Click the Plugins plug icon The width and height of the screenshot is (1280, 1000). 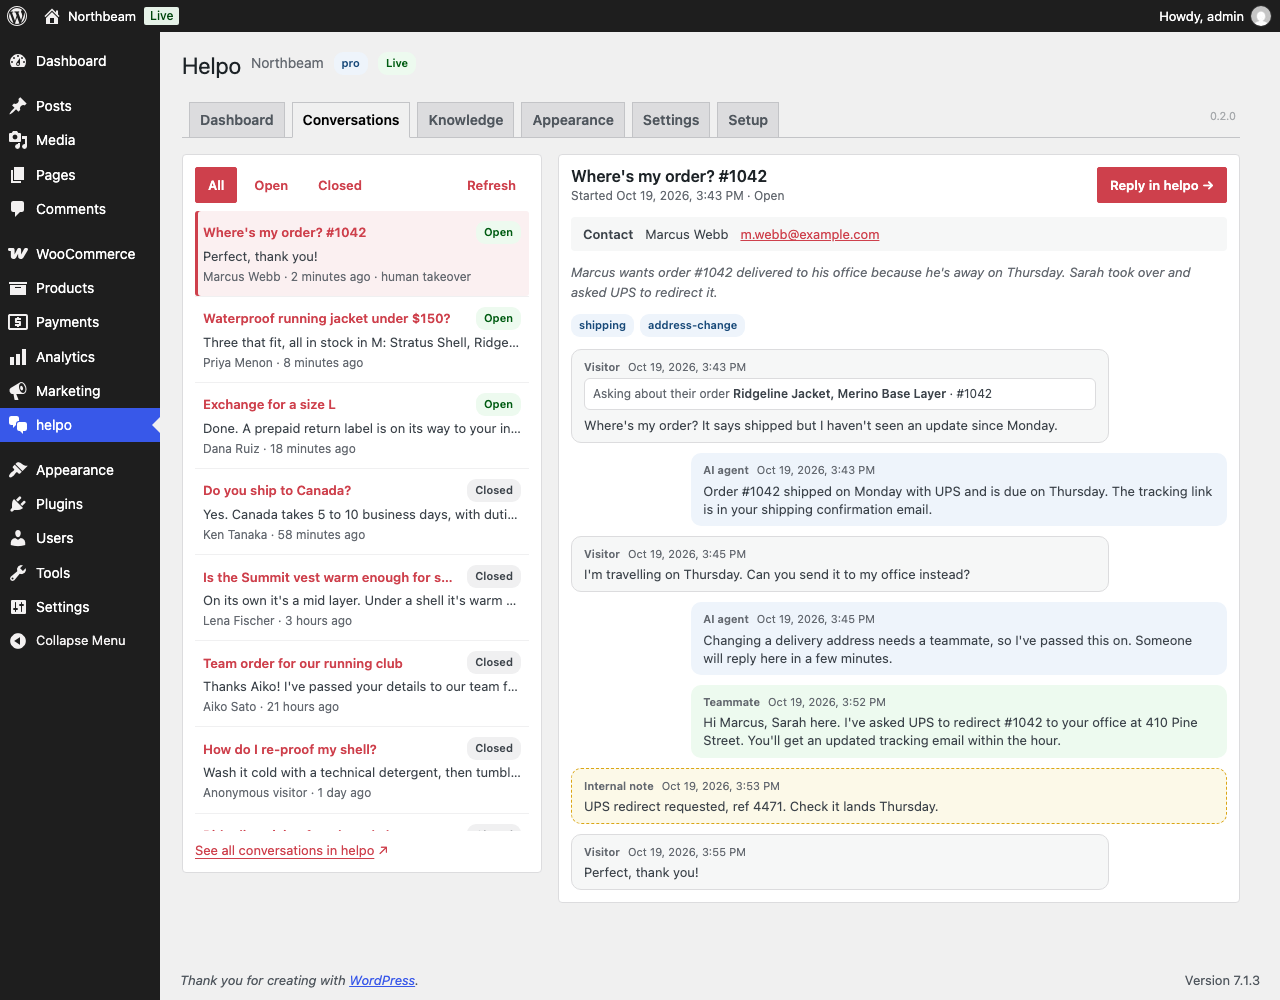tap(18, 504)
